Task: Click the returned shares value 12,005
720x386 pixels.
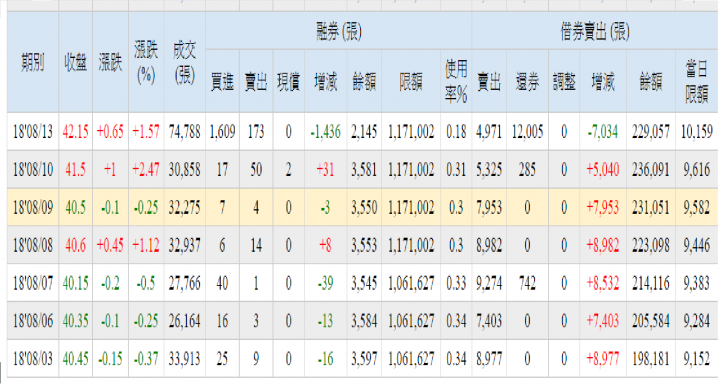Action: pyautogui.click(x=527, y=132)
